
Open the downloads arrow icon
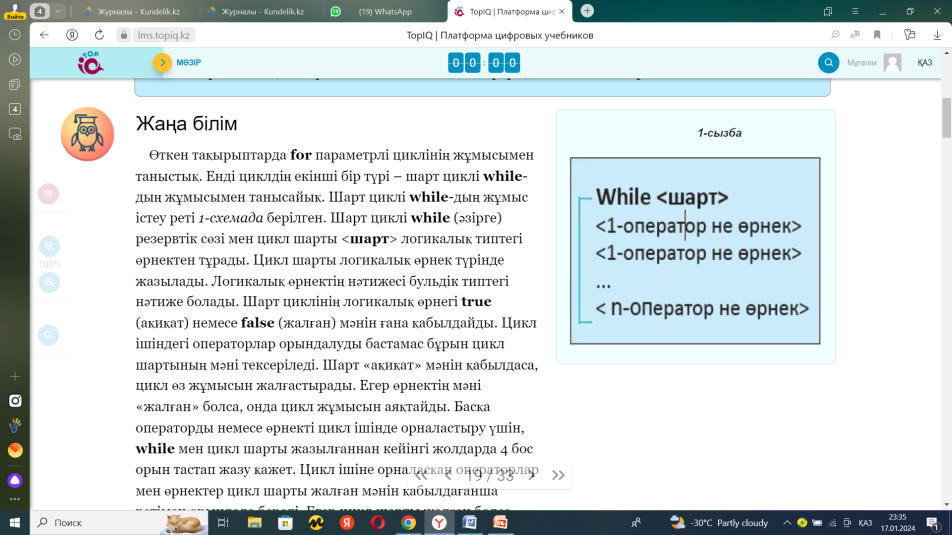(x=937, y=35)
